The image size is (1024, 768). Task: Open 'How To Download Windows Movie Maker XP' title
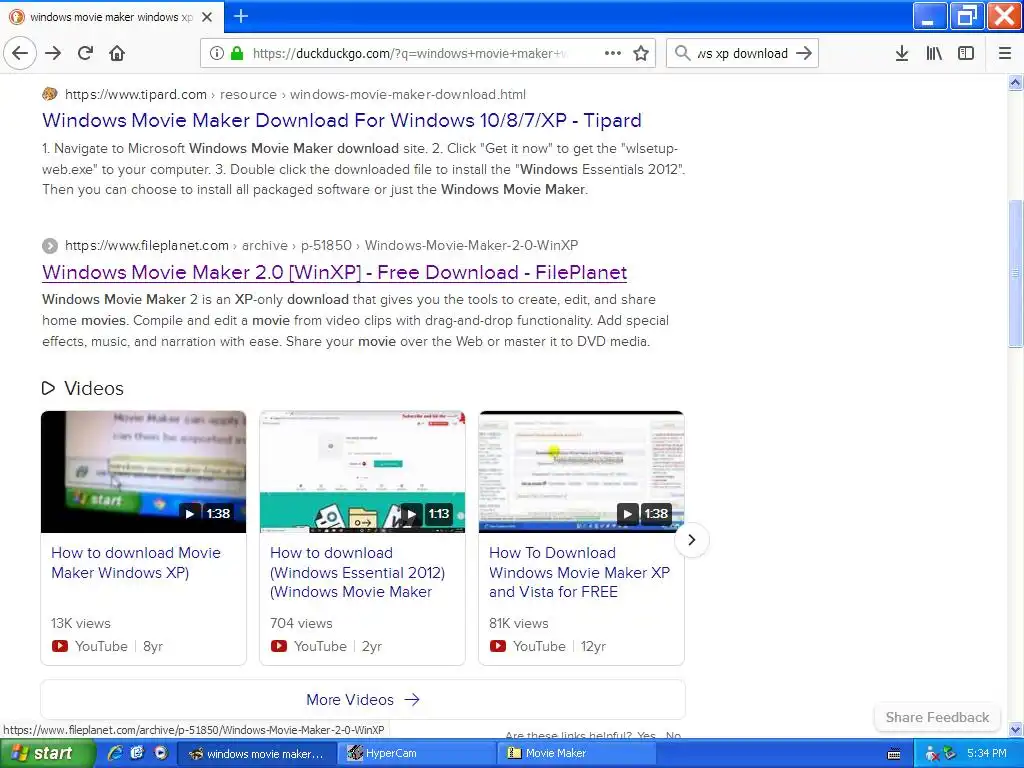coord(579,572)
